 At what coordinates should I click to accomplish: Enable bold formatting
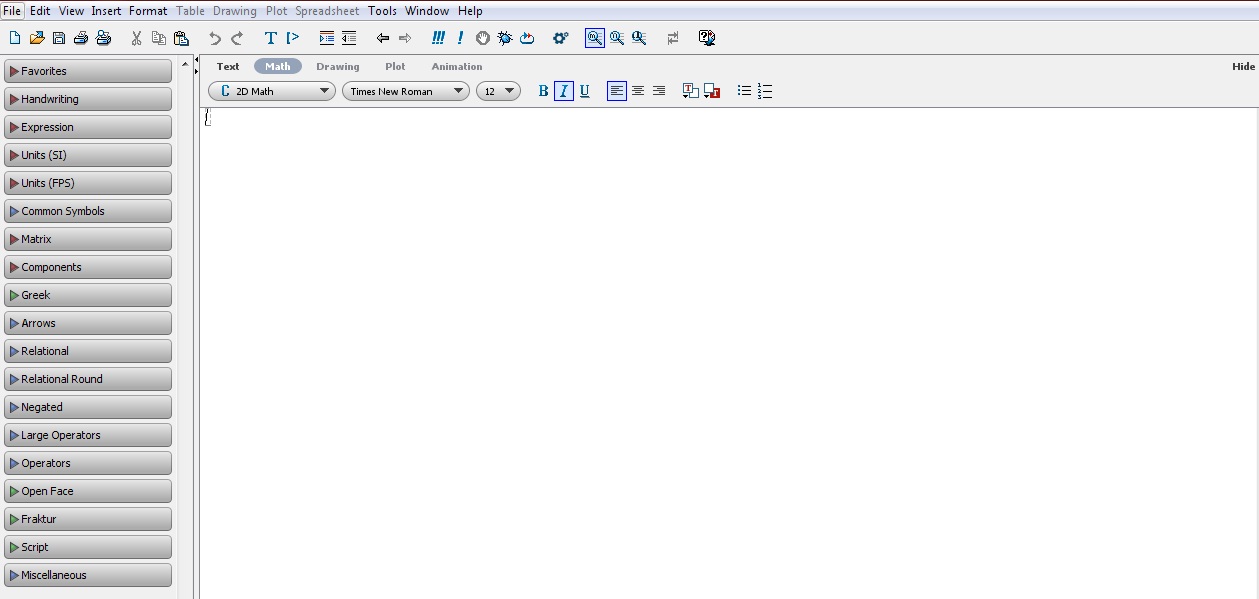tap(542, 91)
